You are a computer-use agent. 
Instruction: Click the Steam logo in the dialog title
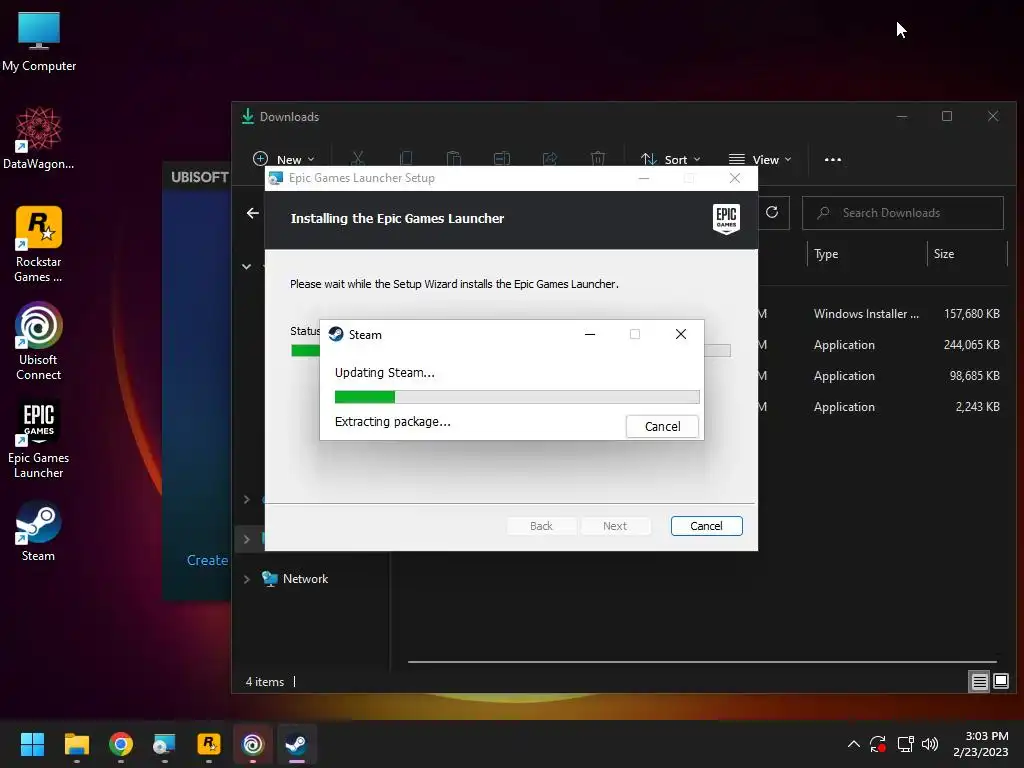pyautogui.click(x=336, y=334)
